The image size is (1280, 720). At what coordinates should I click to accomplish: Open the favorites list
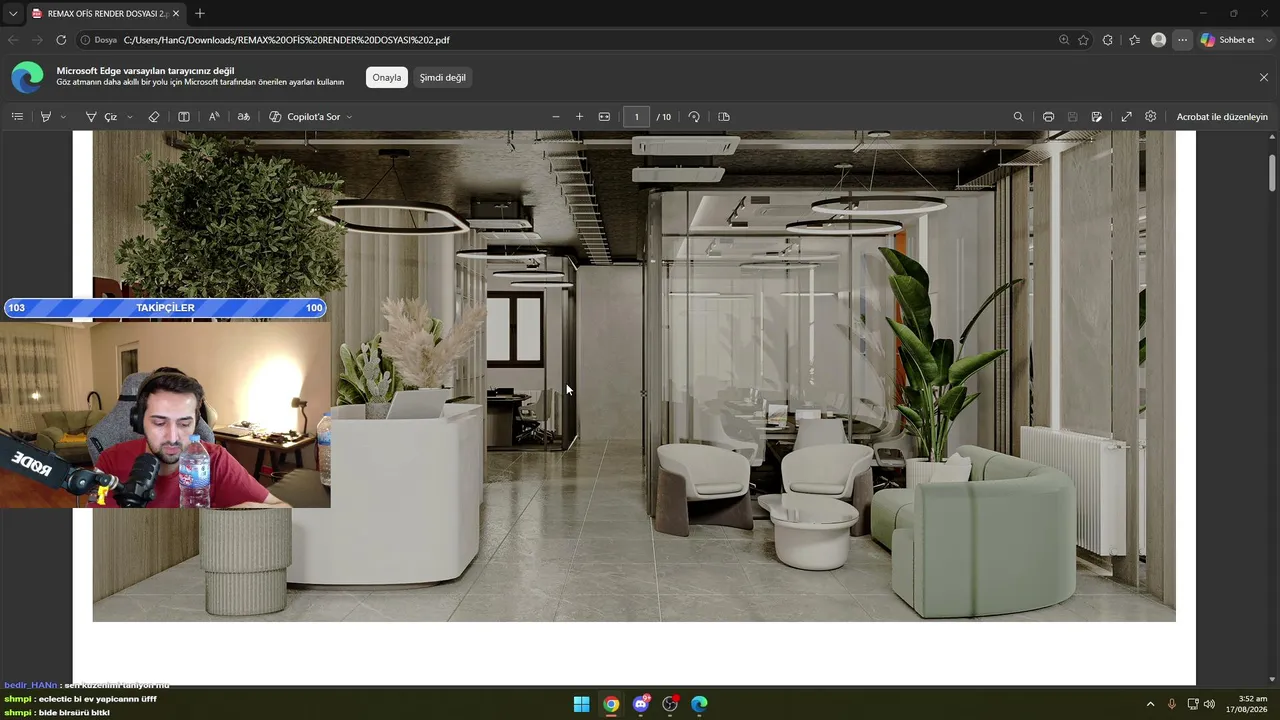[1134, 40]
